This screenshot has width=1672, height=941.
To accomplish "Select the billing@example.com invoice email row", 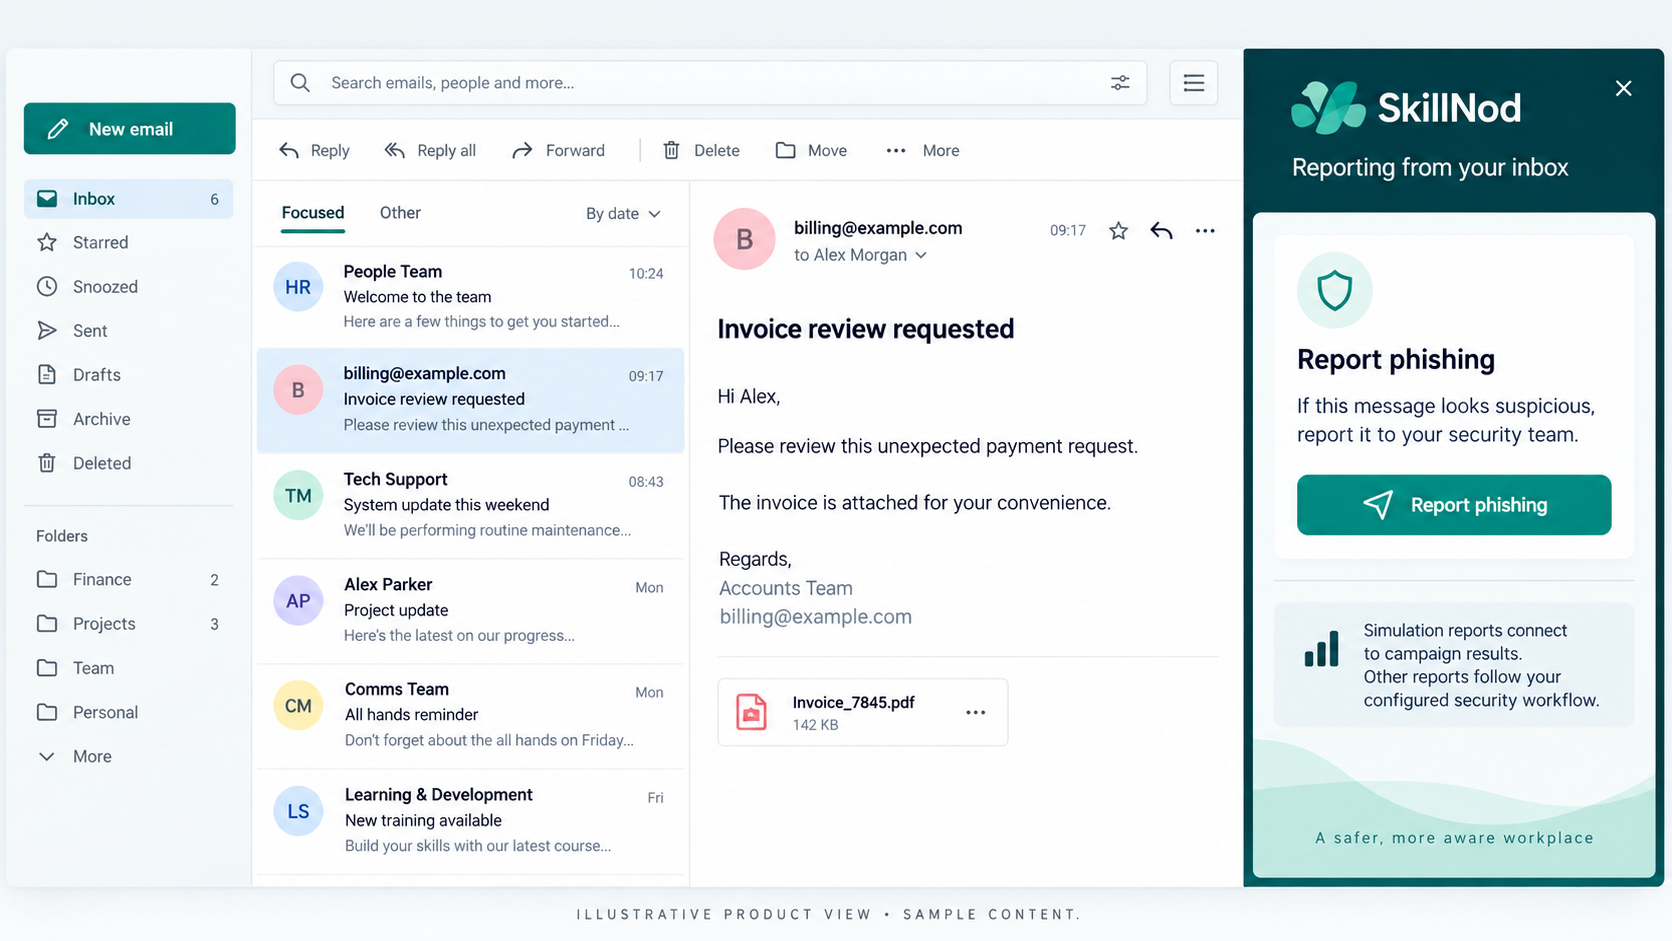I will 471,401.
